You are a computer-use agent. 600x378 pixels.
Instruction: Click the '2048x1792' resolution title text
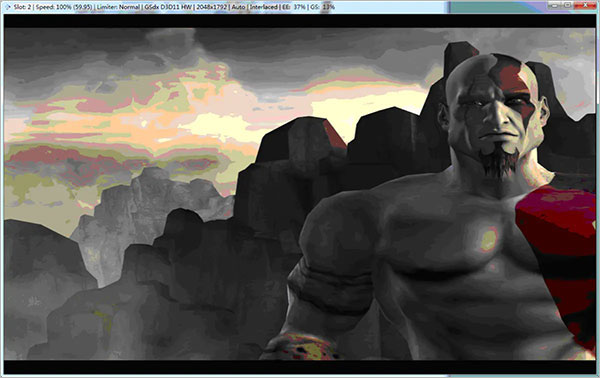click(x=211, y=7)
